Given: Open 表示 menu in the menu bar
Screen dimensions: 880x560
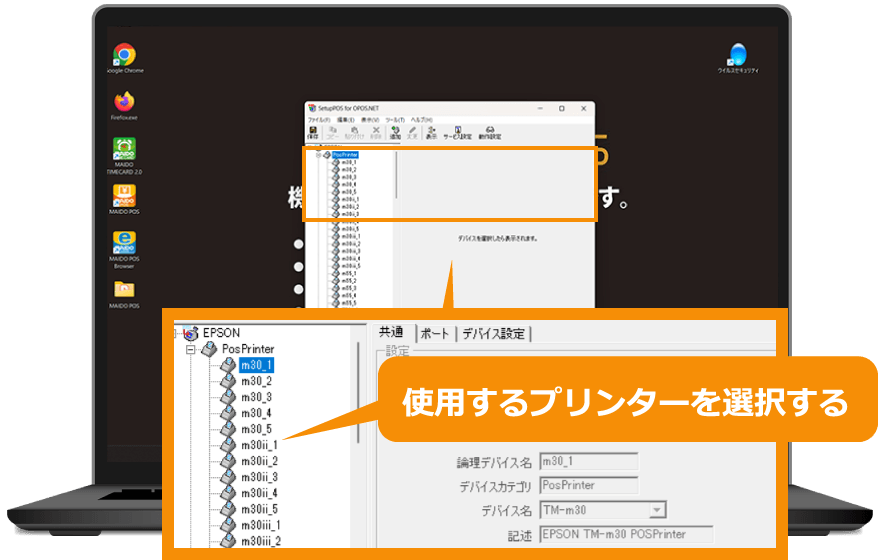Looking at the screenshot, I should [370, 120].
